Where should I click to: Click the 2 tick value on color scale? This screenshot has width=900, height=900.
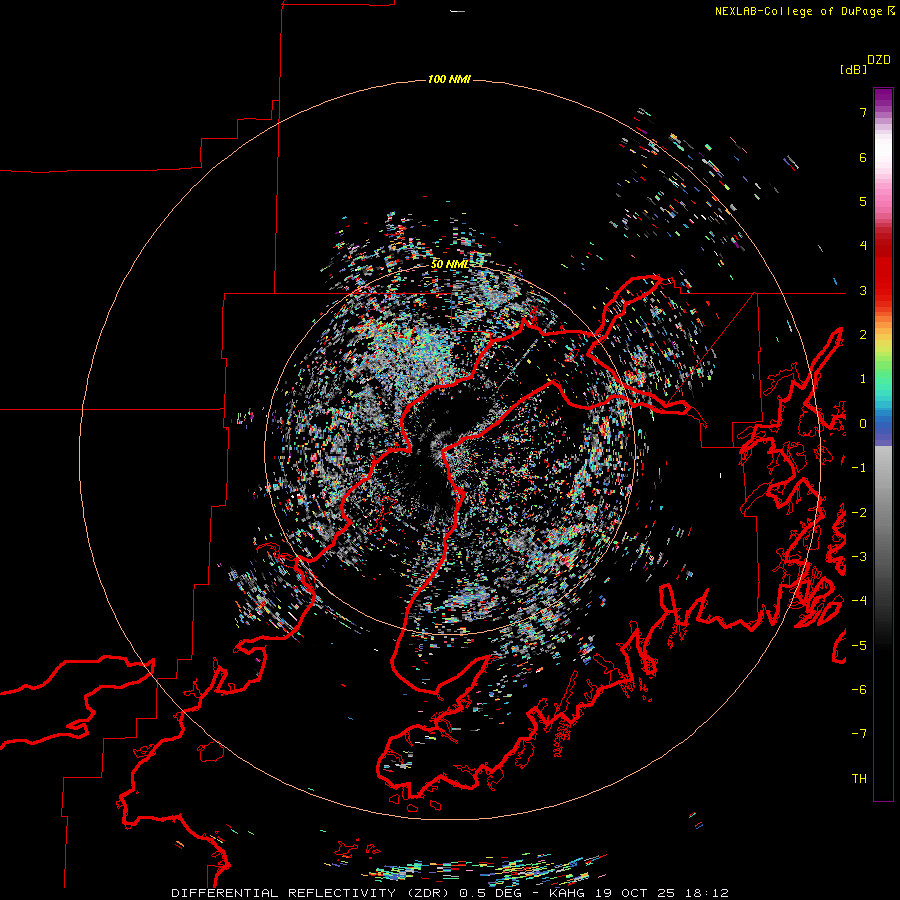[x=863, y=335]
